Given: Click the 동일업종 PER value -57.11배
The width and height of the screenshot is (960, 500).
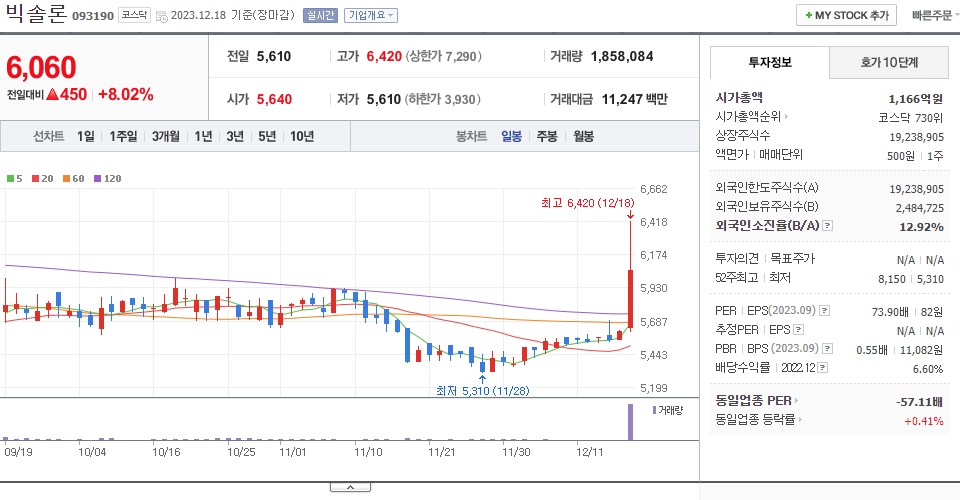Looking at the screenshot, I should pyautogui.click(x=920, y=402).
